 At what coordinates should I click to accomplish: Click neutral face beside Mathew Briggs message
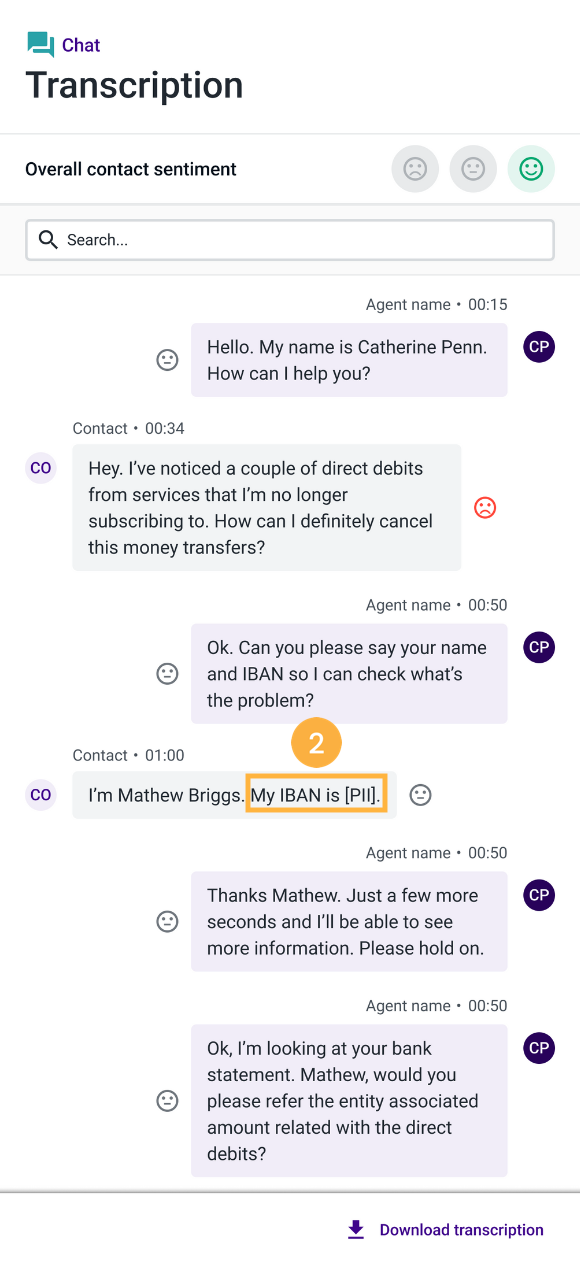[x=421, y=795]
